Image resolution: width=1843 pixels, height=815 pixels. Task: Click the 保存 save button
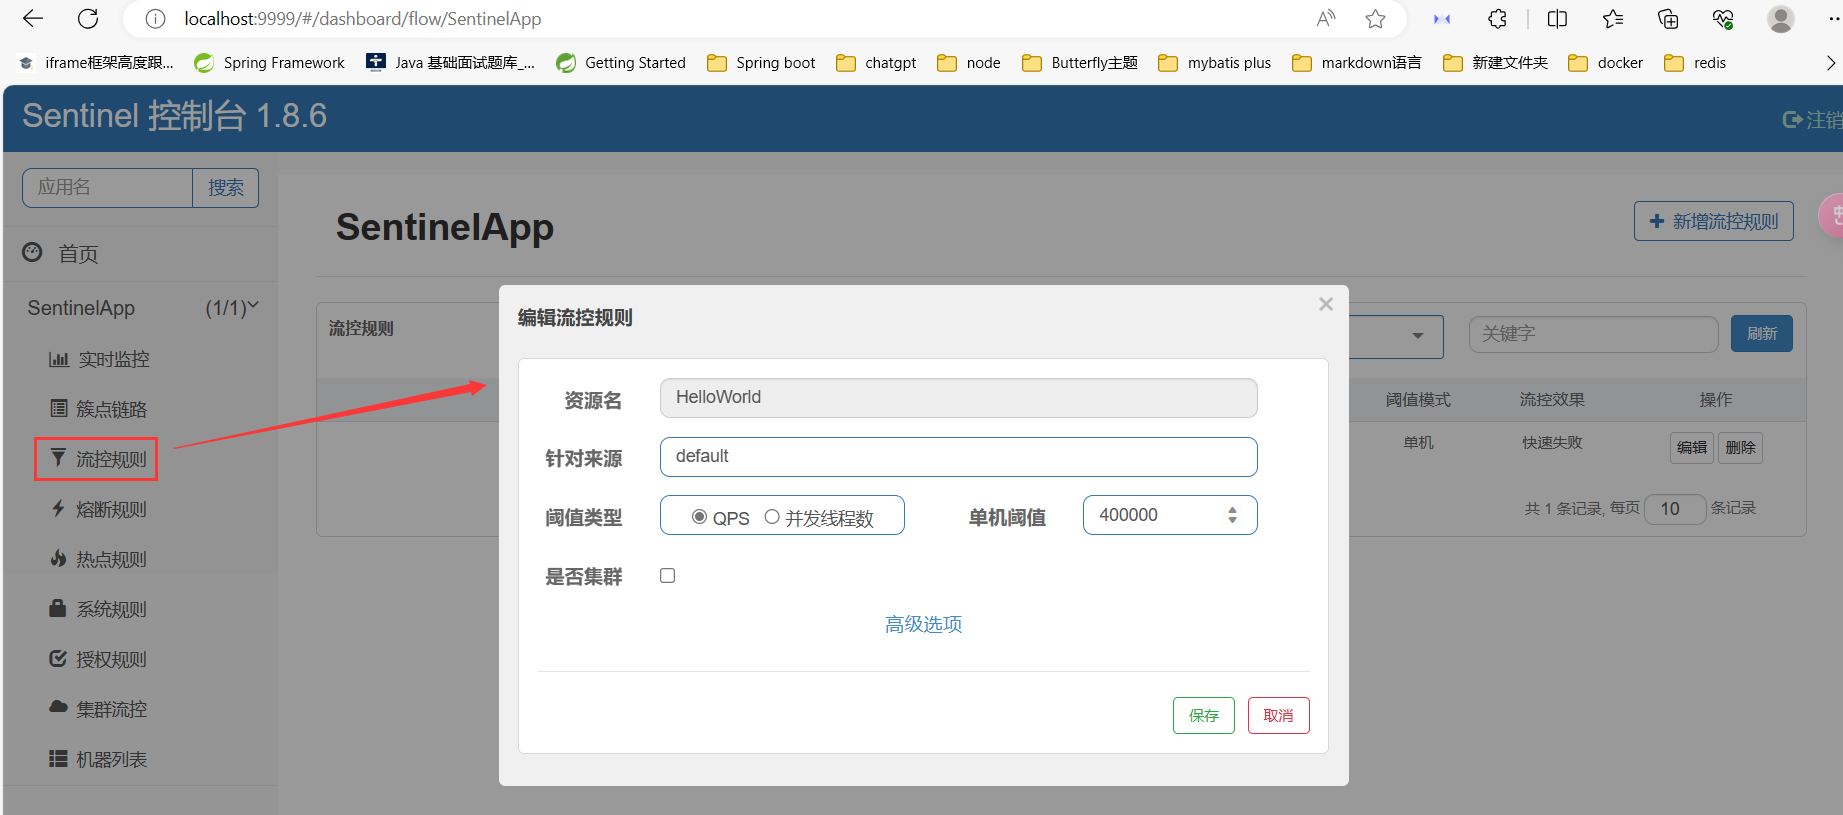coord(1203,716)
